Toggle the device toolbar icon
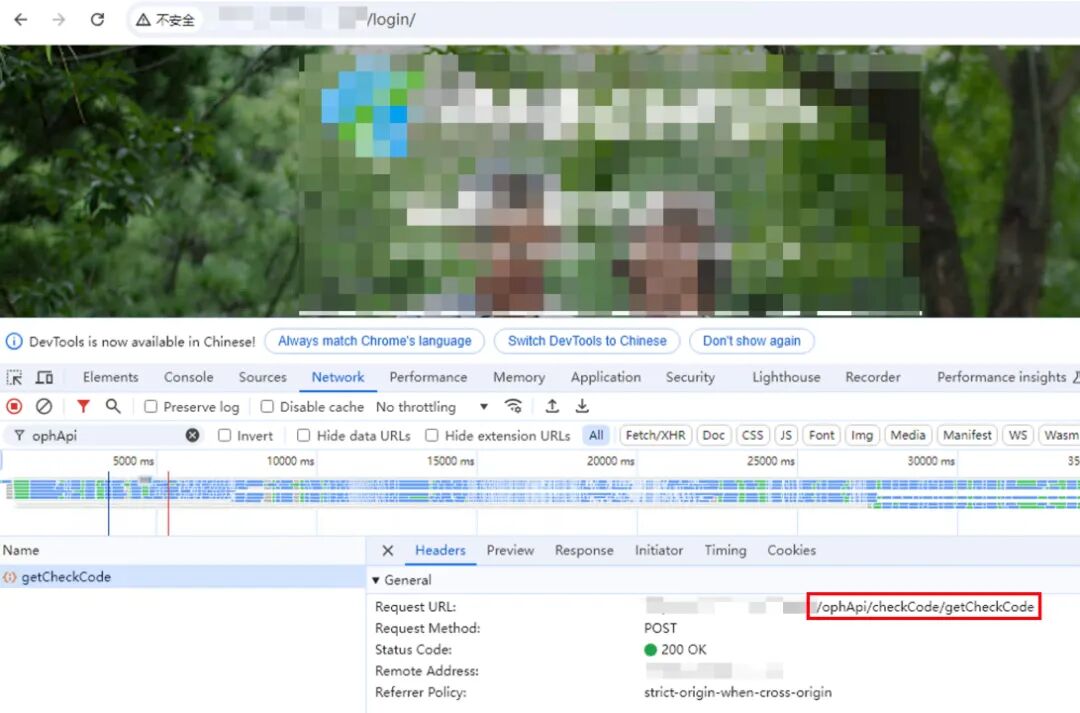The width and height of the screenshot is (1080, 713). coord(45,378)
